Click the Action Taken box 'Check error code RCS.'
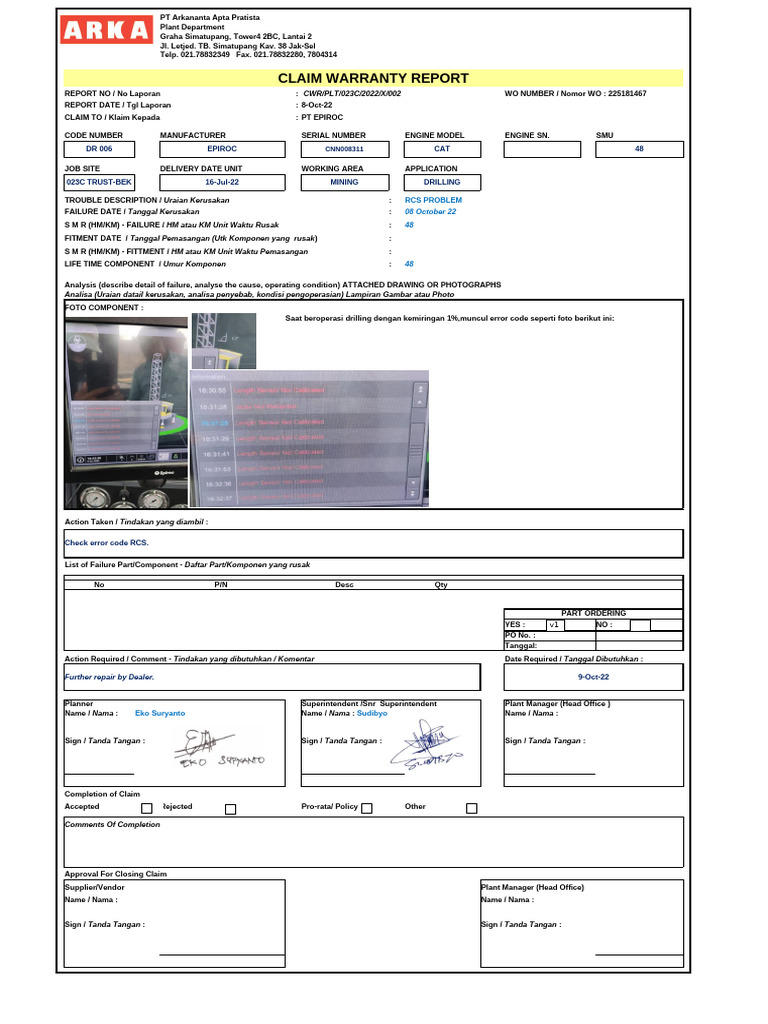This screenshot has height=1024, width=768. click(x=374, y=543)
